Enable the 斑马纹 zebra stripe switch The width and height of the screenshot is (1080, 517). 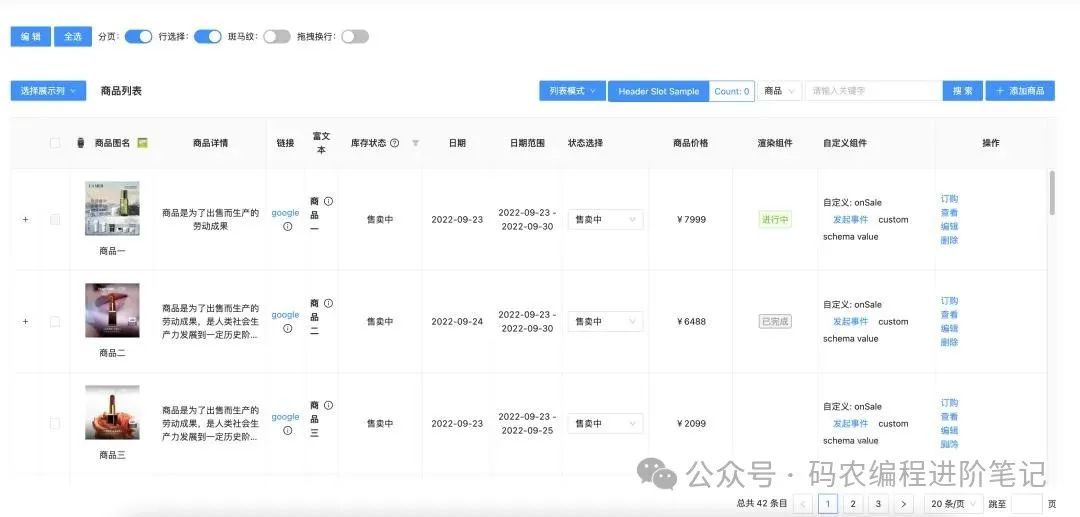tap(277, 36)
